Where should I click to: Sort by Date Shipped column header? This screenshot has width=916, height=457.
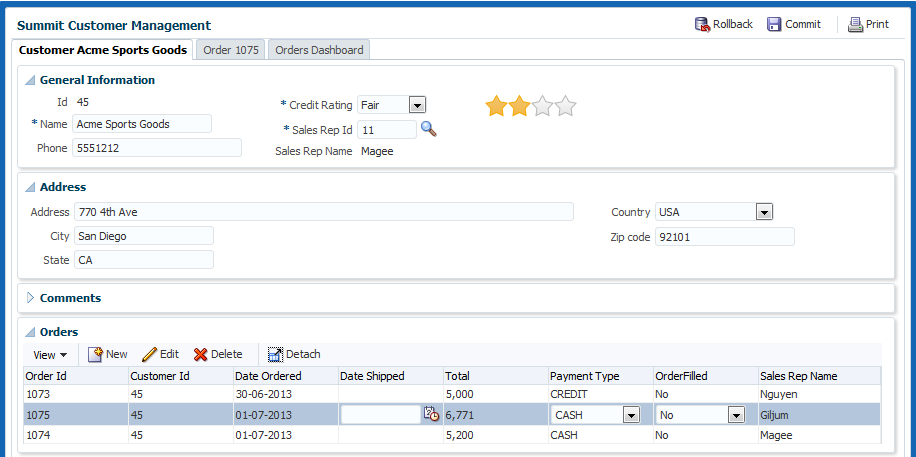click(390, 376)
